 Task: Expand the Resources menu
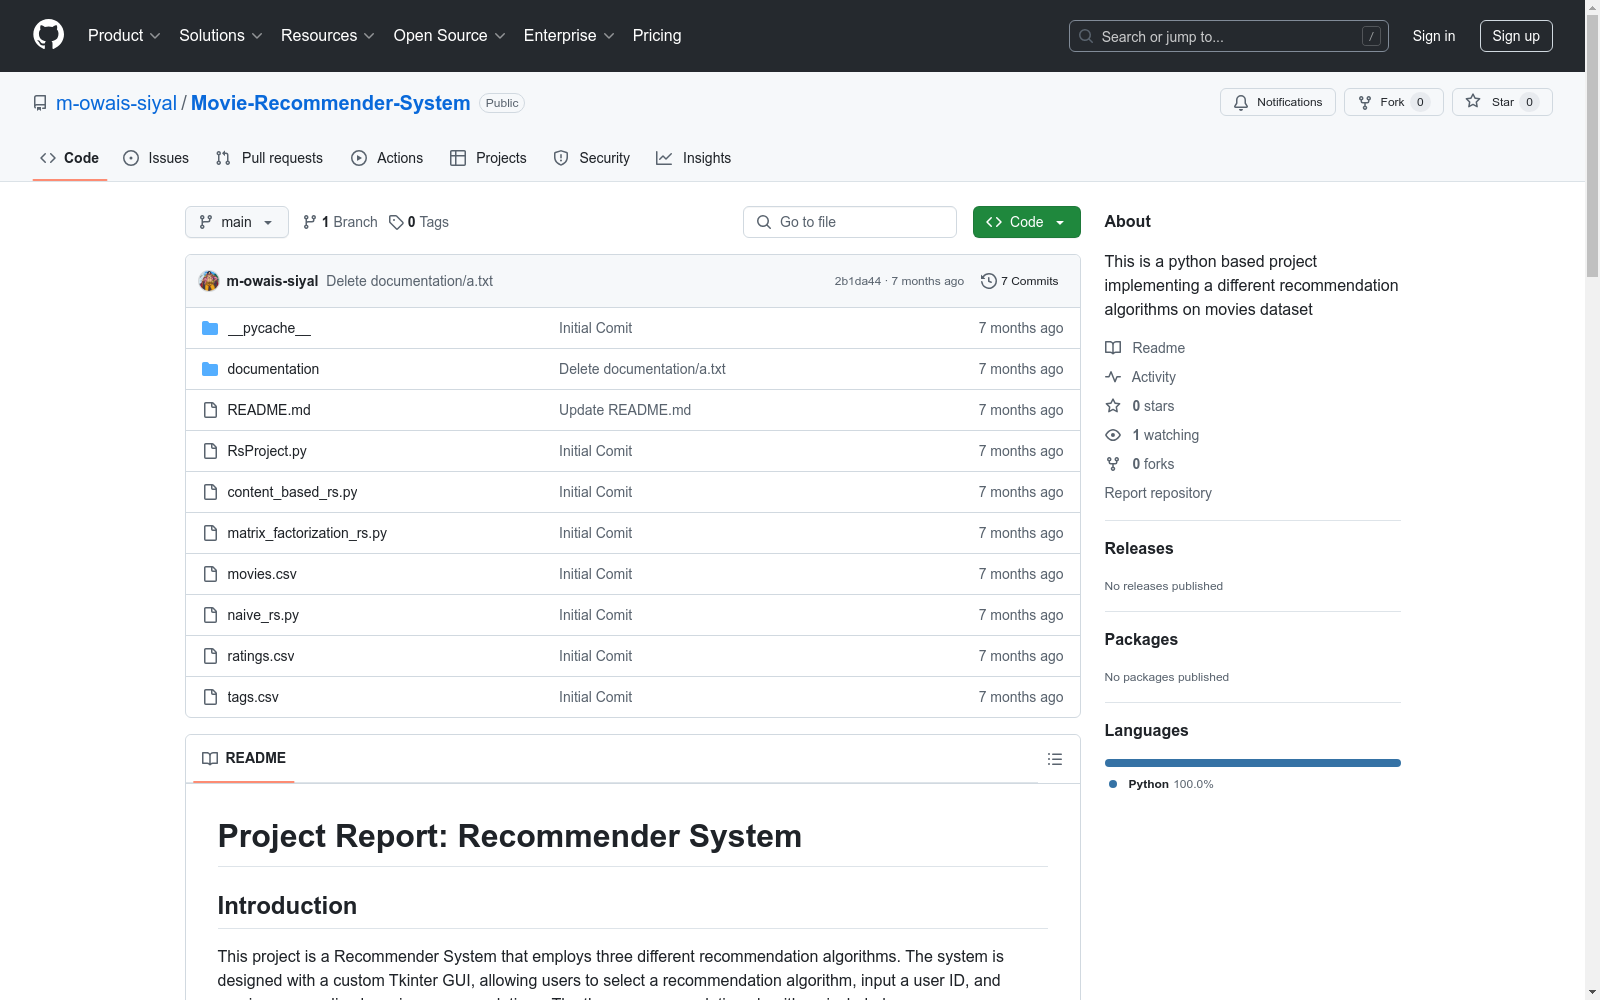(x=328, y=36)
